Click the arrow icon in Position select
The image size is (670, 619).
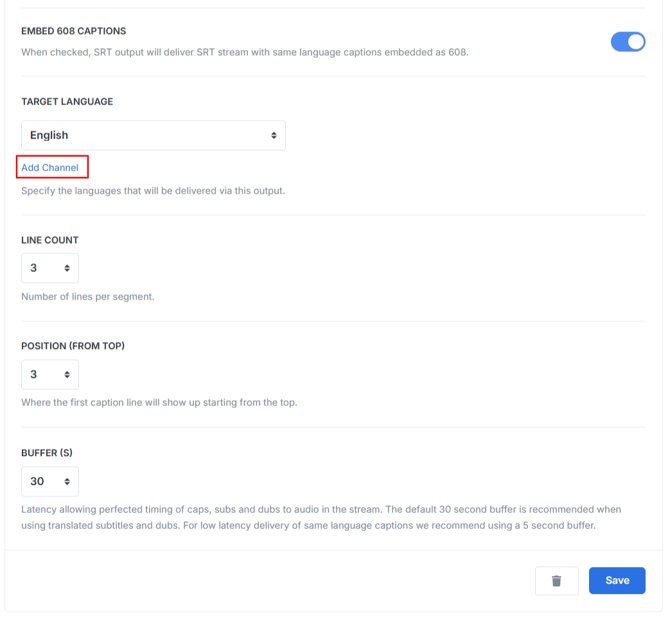[x=67, y=374]
